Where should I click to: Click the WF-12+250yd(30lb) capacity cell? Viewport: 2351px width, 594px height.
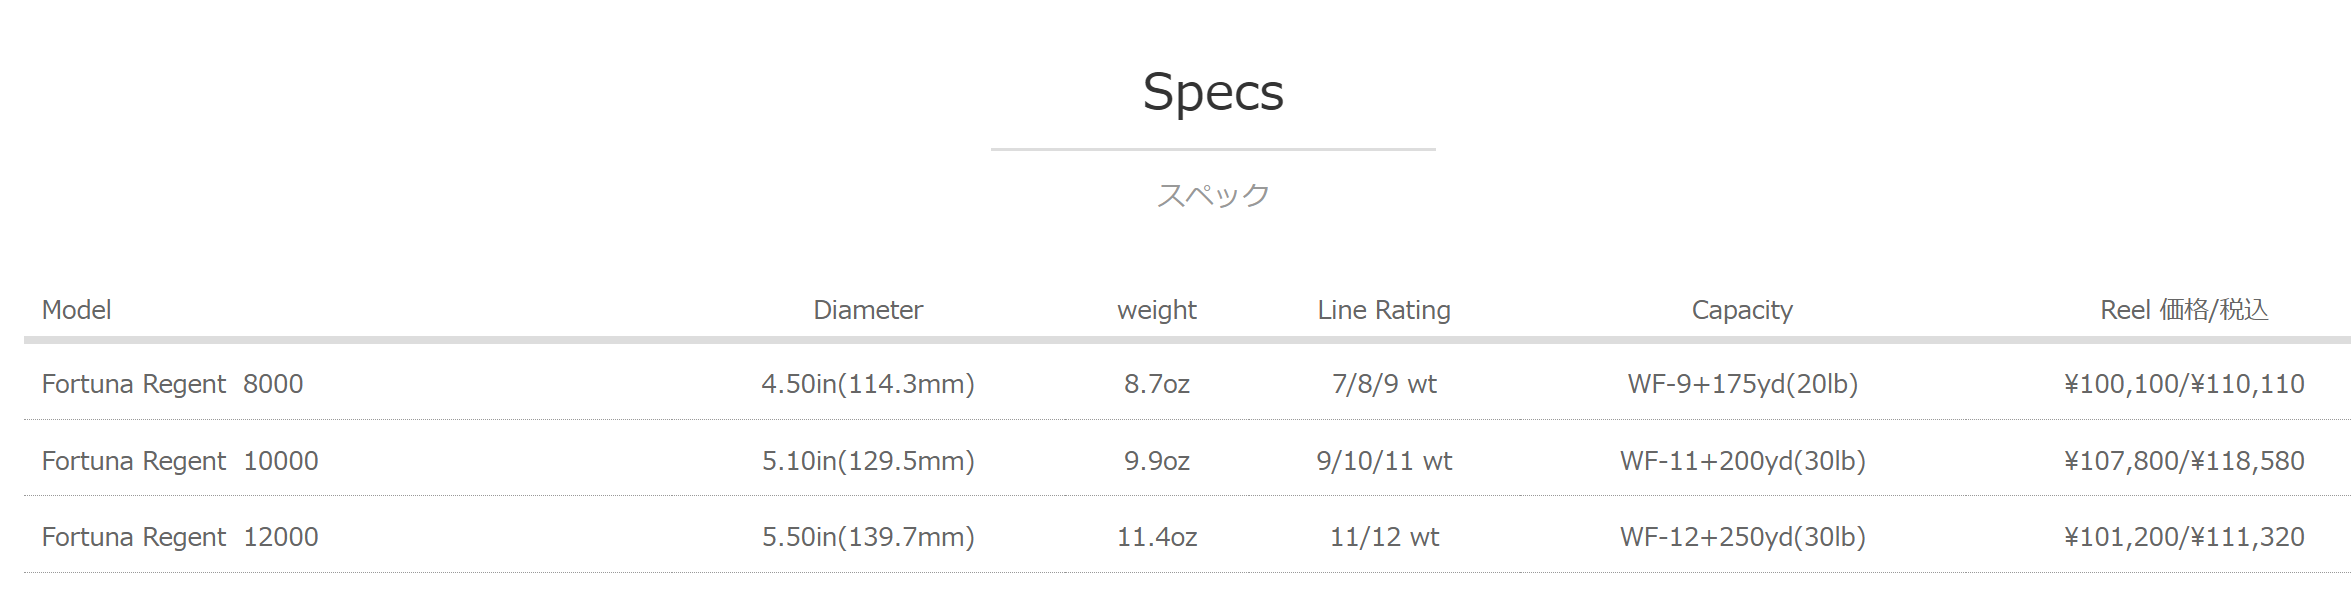[1742, 537]
